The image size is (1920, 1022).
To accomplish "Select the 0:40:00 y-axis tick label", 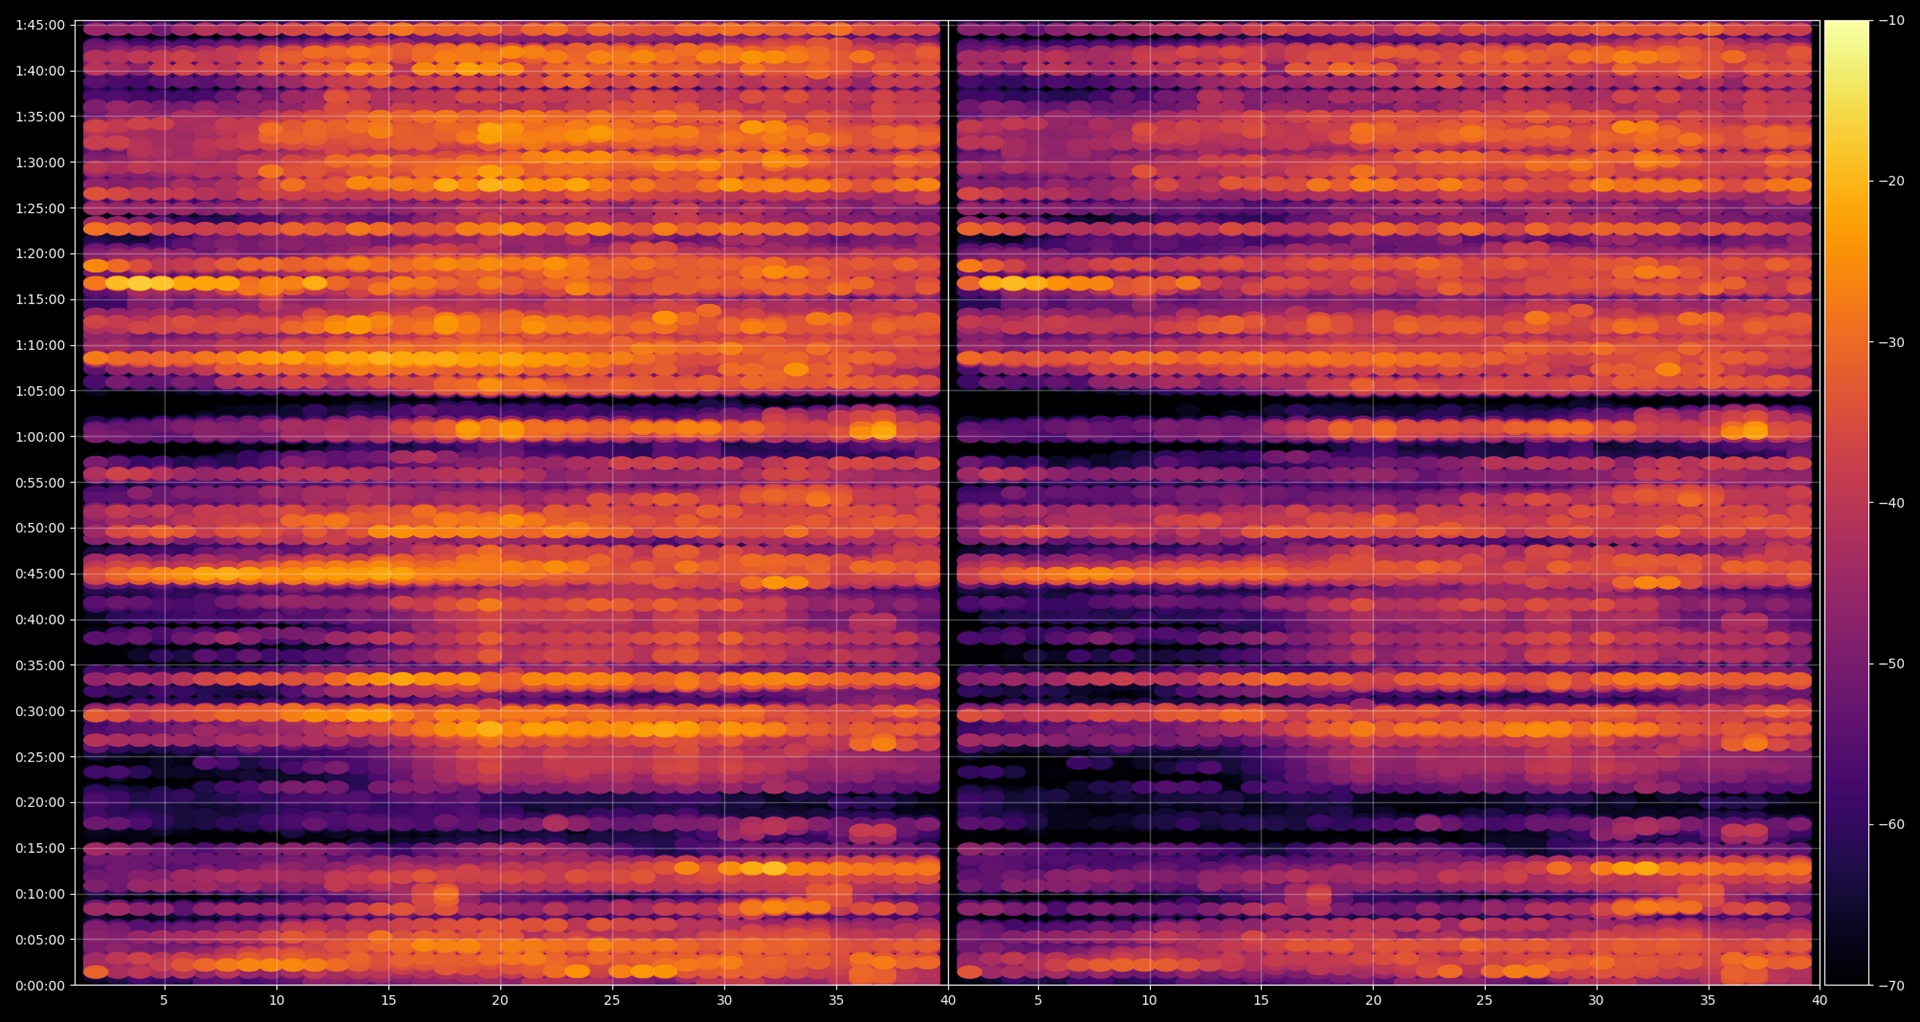I will tap(40, 620).
